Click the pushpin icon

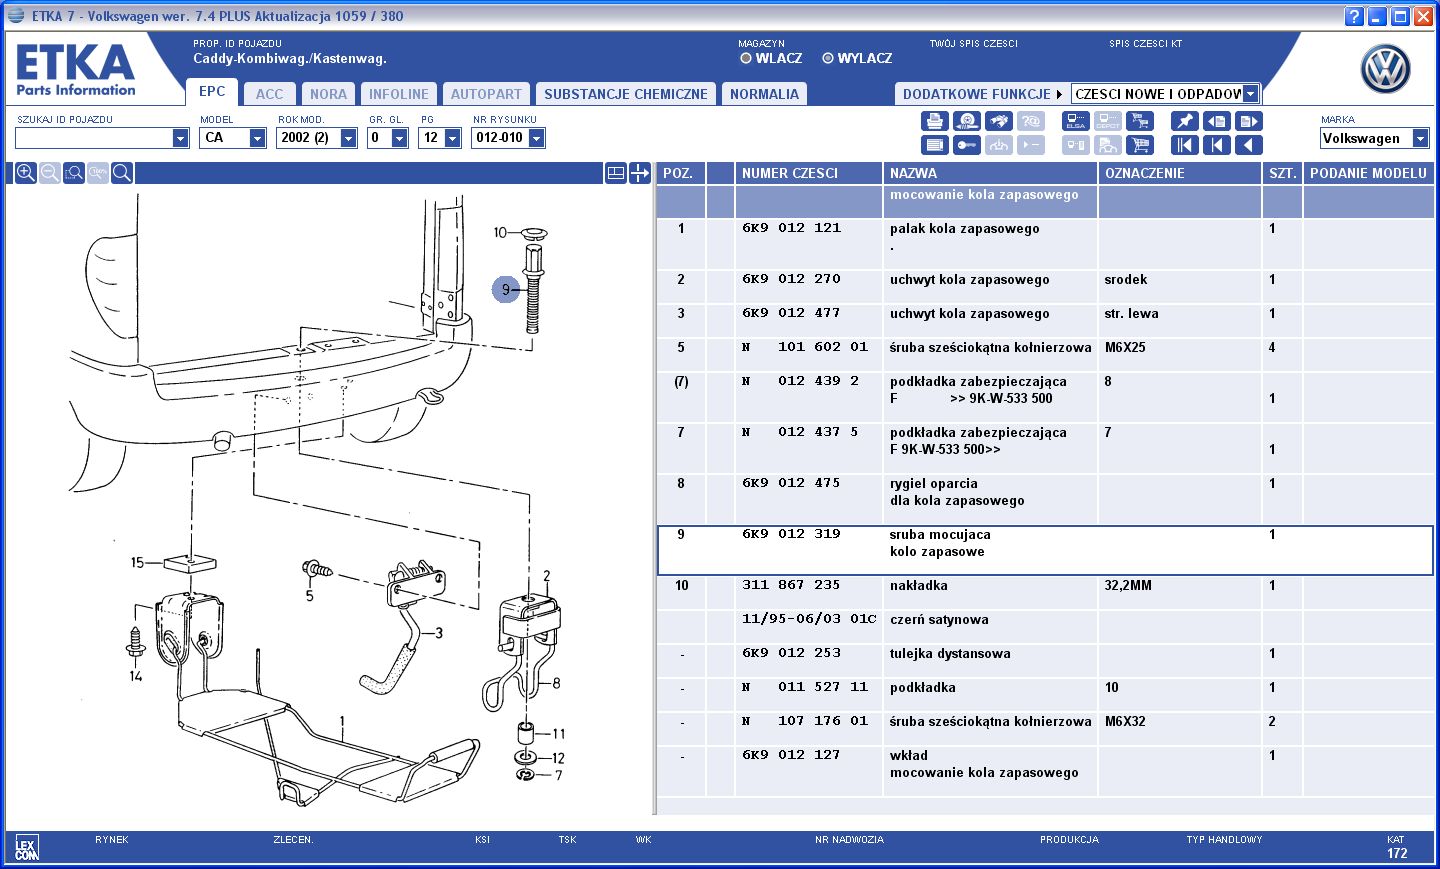[x=1185, y=121]
